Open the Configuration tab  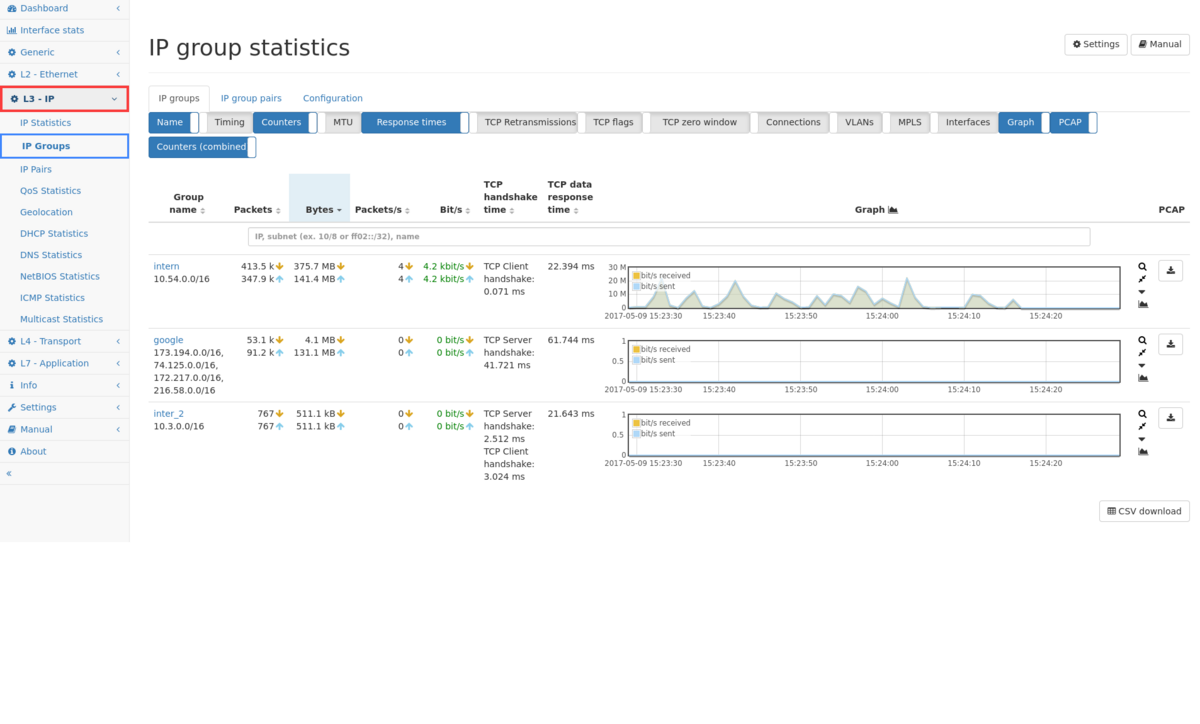[332, 98]
